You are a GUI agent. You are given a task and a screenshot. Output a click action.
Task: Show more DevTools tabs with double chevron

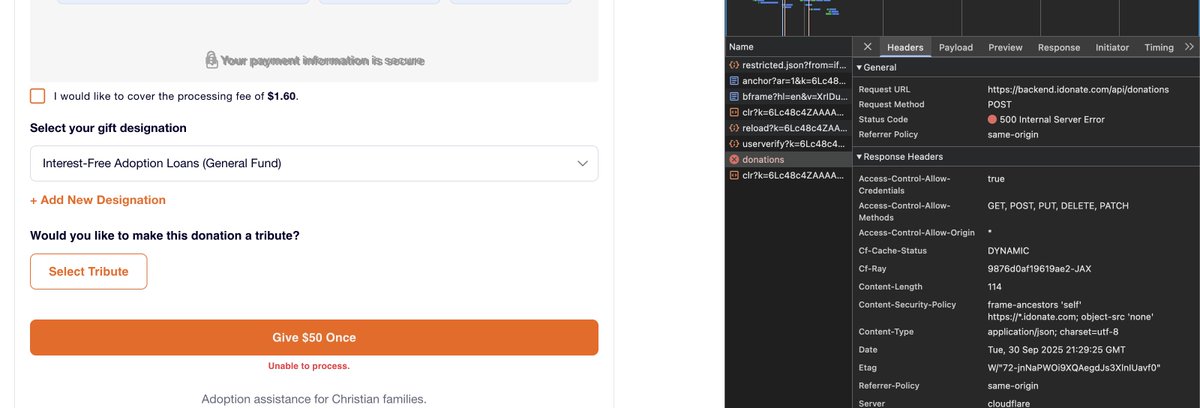tap(1188, 47)
